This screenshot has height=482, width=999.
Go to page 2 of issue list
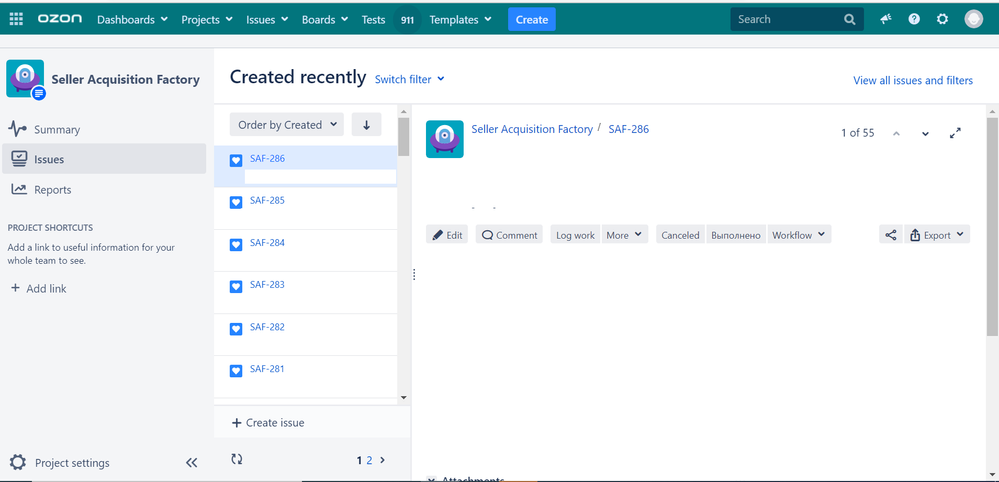pos(369,460)
